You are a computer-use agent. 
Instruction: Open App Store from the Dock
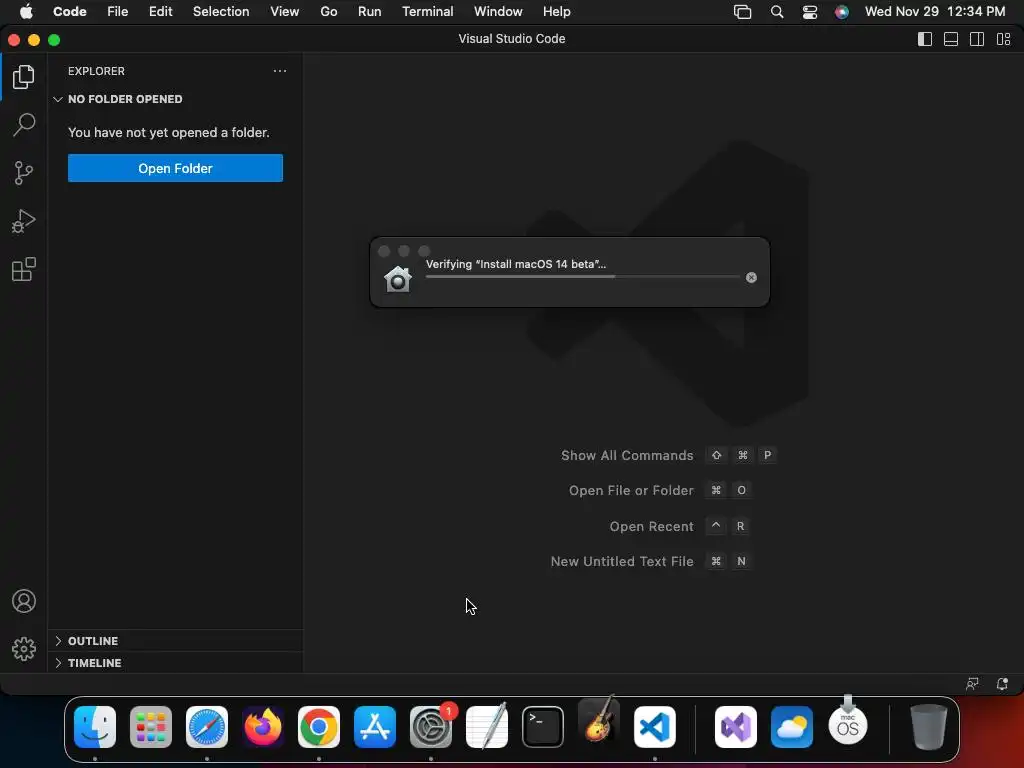point(375,727)
